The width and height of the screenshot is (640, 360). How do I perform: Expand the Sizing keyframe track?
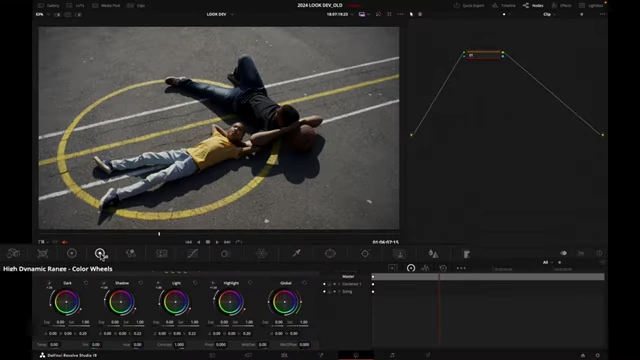tap(339, 292)
